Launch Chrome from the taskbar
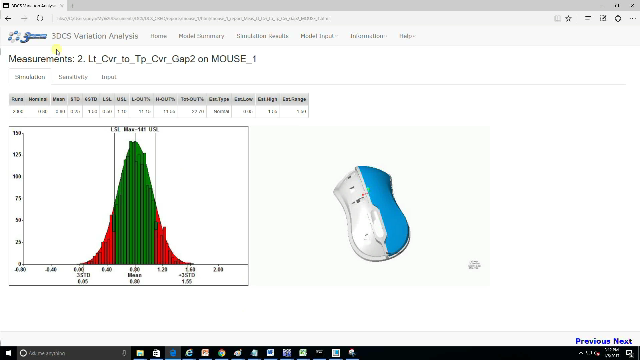Image resolution: width=640 pixels, height=360 pixels. pos(221,353)
